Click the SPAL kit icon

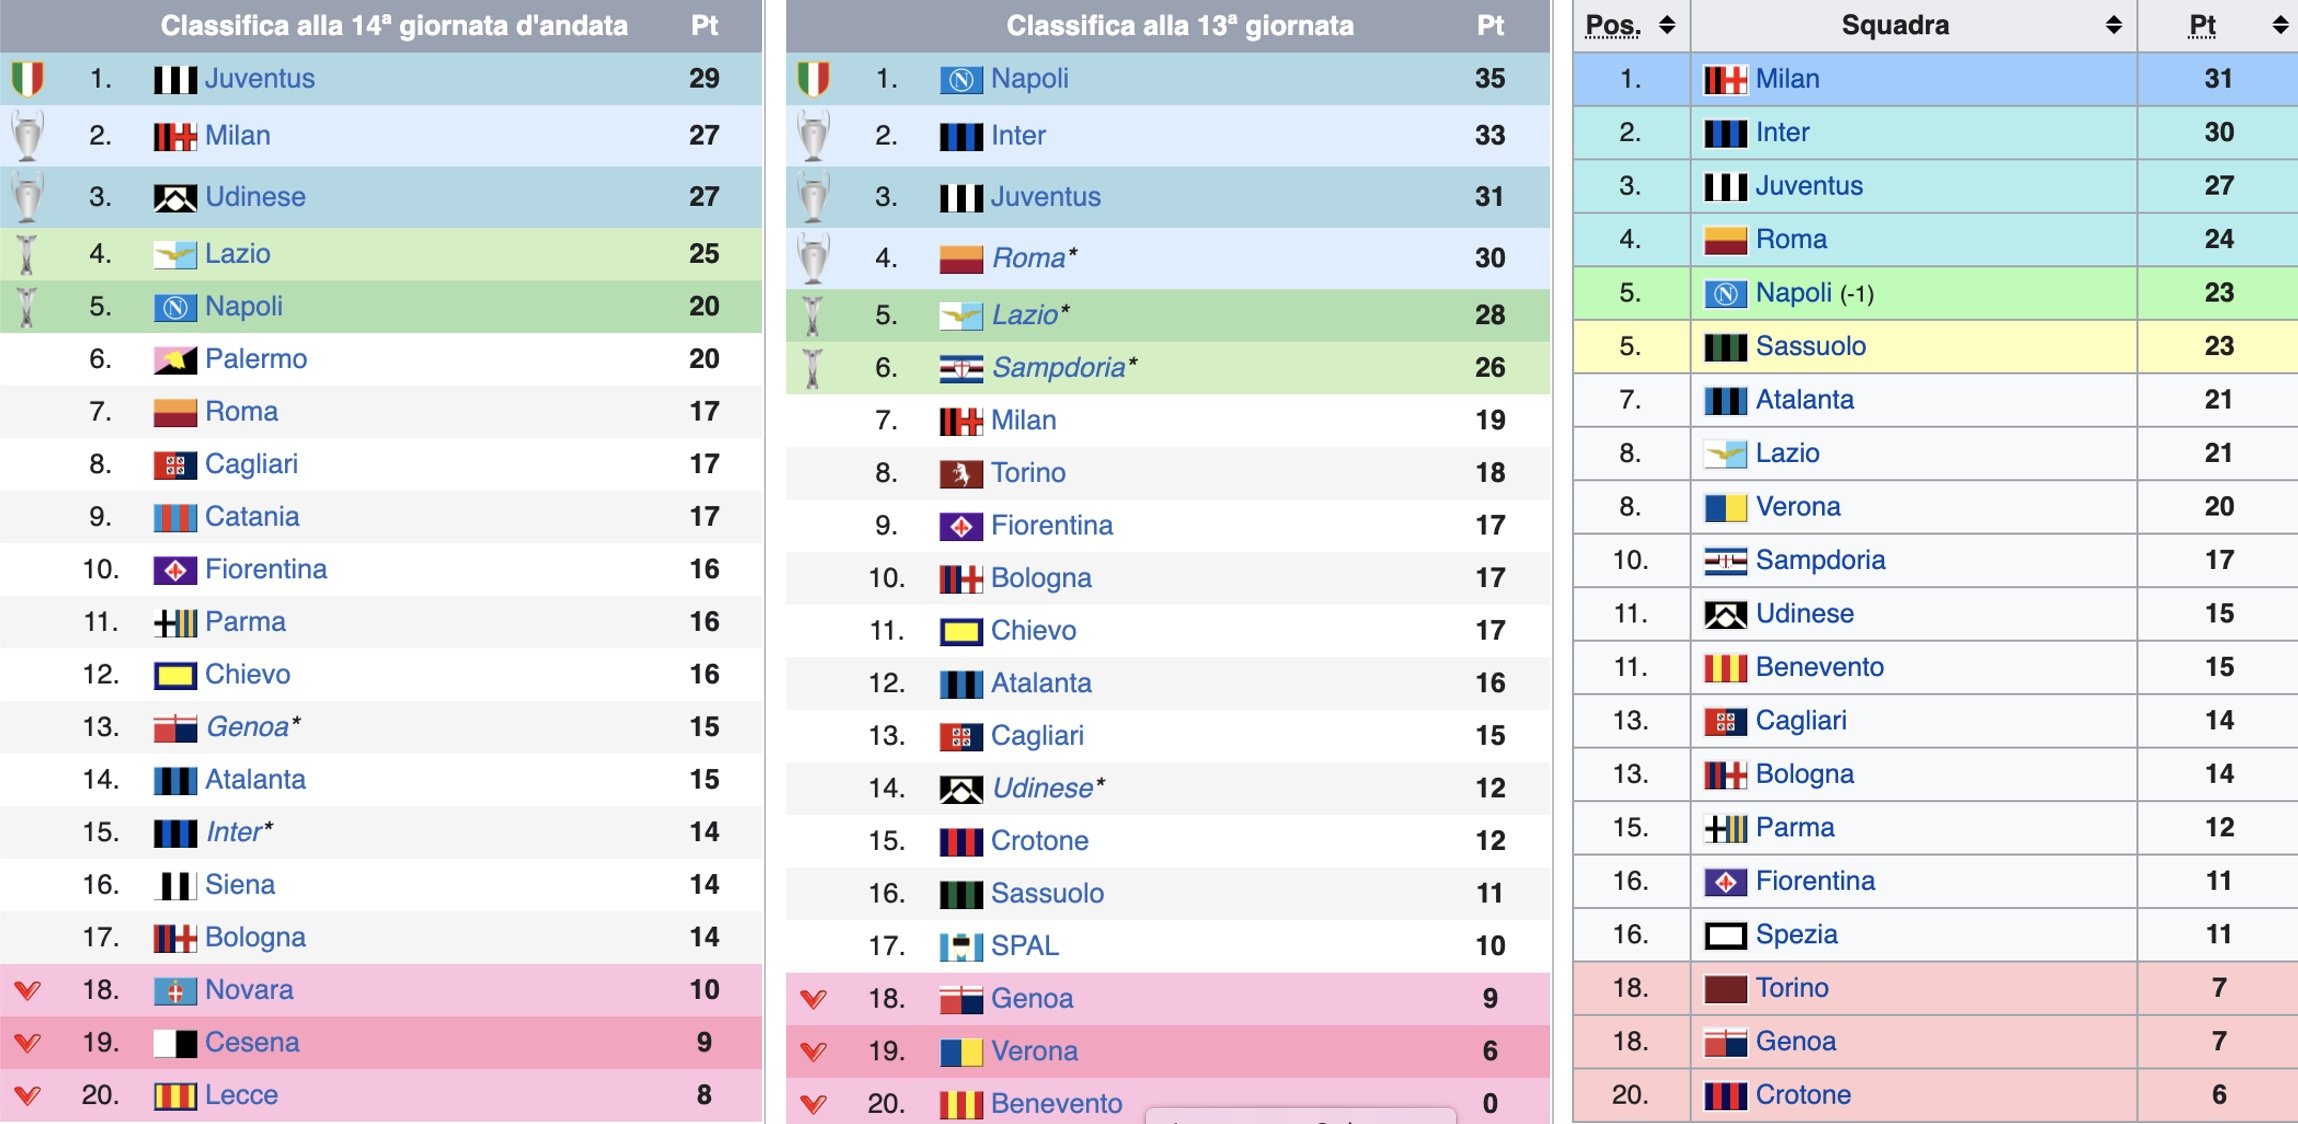[x=960, y=946]
